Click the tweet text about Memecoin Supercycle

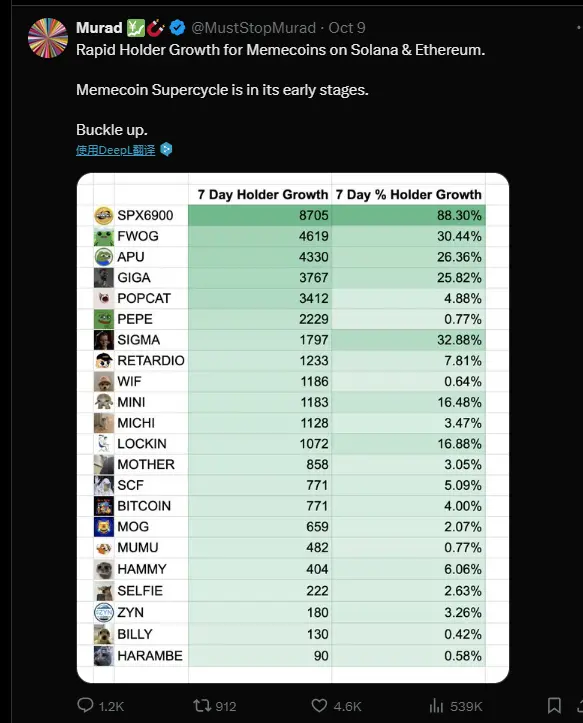(x=222, y=90)
